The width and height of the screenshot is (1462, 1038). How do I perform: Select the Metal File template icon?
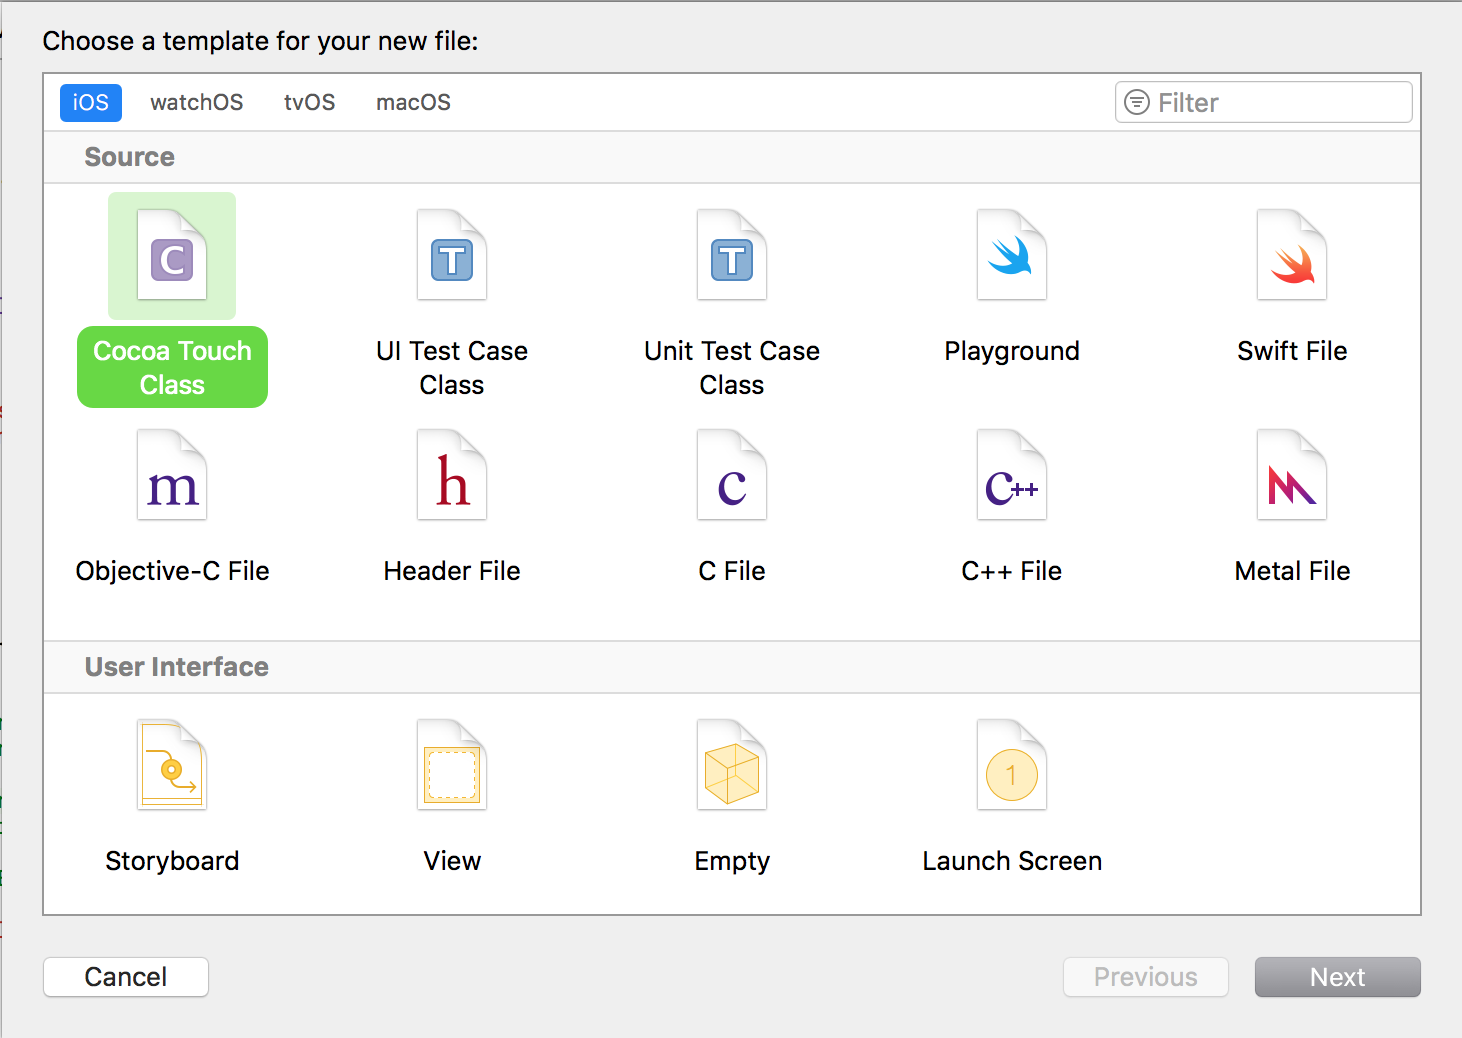pyautogui.click(x=1292, y=475)
